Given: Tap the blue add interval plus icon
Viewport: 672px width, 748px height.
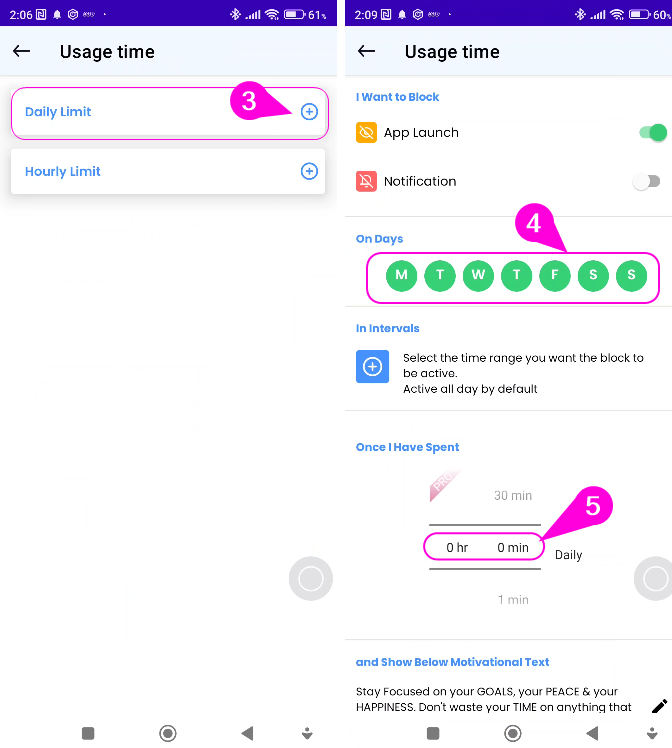Looking at the screenshot, I should 372,366.
